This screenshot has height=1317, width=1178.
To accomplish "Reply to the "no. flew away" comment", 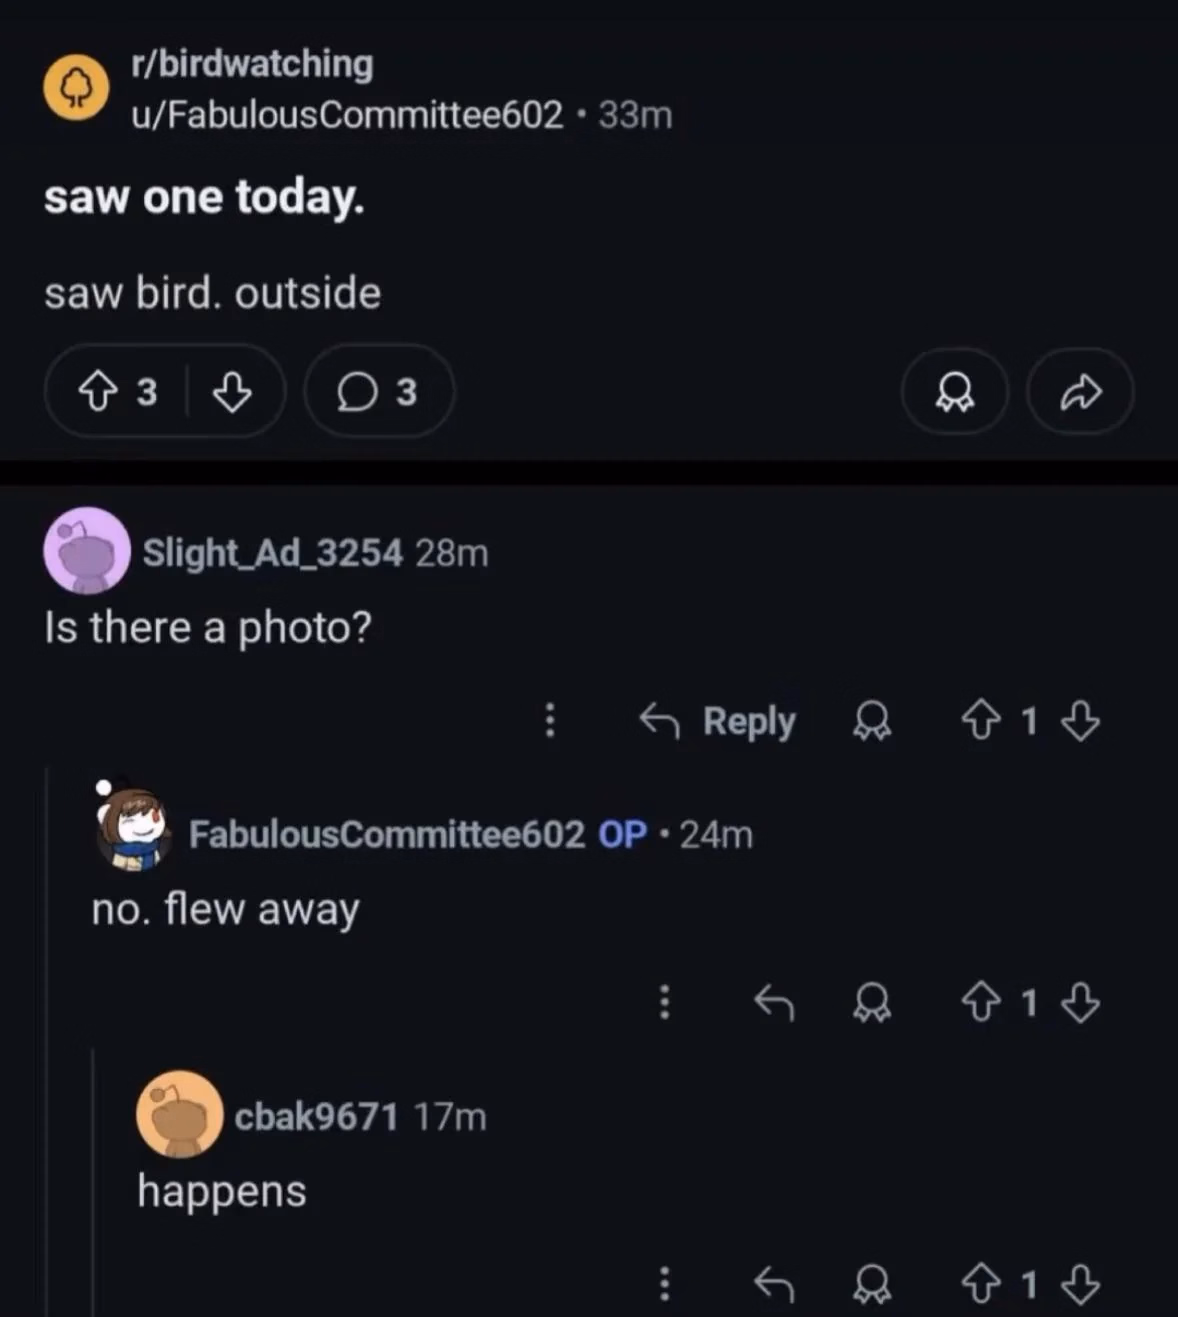I will click(773, 1002).
